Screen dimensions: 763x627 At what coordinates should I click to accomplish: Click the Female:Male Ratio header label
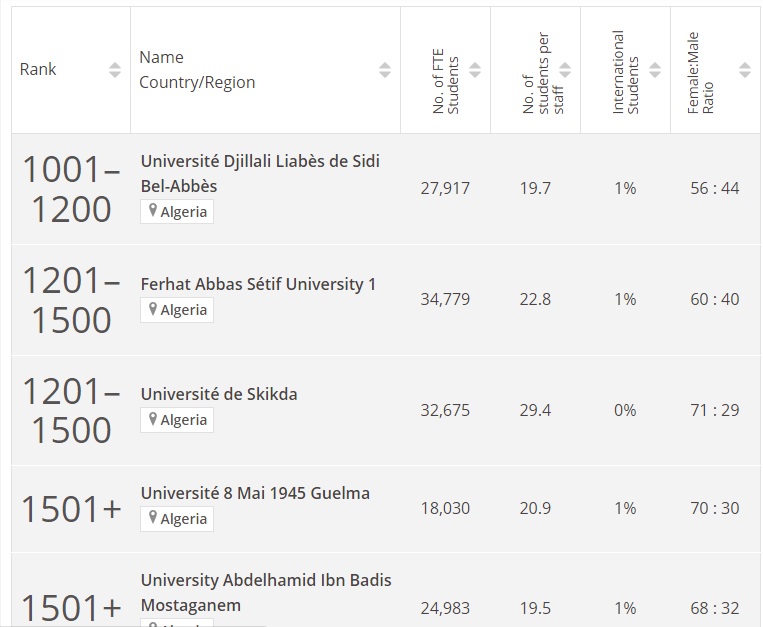coord(700,73)
